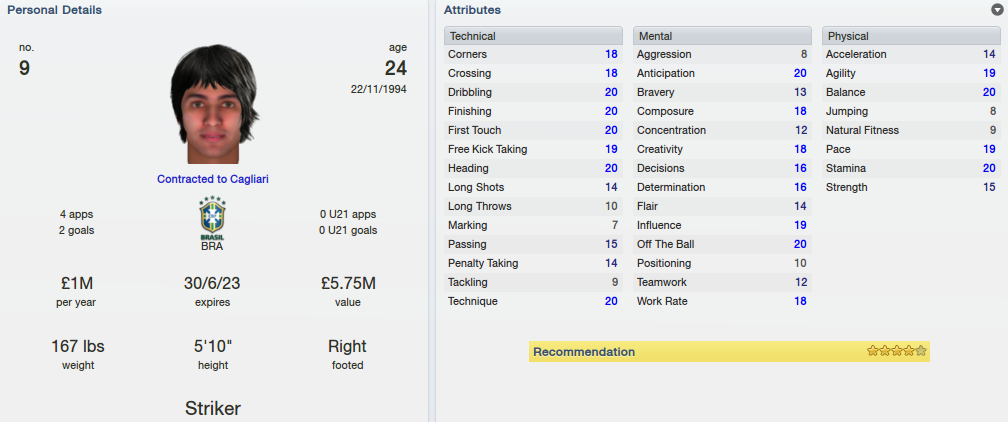The height and width of the screenshot is (422, 1008).
Task: Click the yellow Recommendation bar
Action: point(729,352)
